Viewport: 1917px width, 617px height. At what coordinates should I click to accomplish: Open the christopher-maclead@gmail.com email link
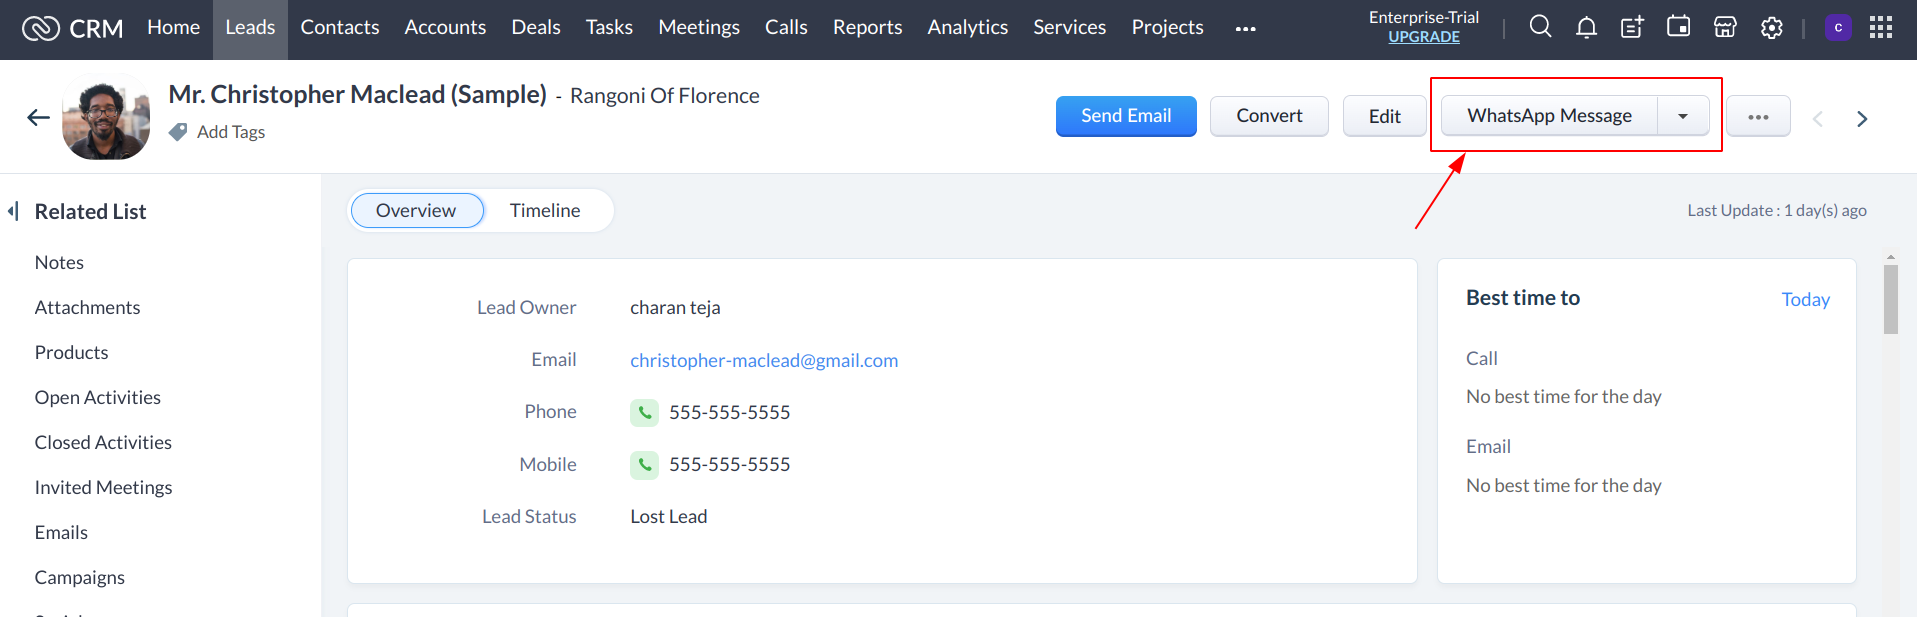(x=764, y=360)
